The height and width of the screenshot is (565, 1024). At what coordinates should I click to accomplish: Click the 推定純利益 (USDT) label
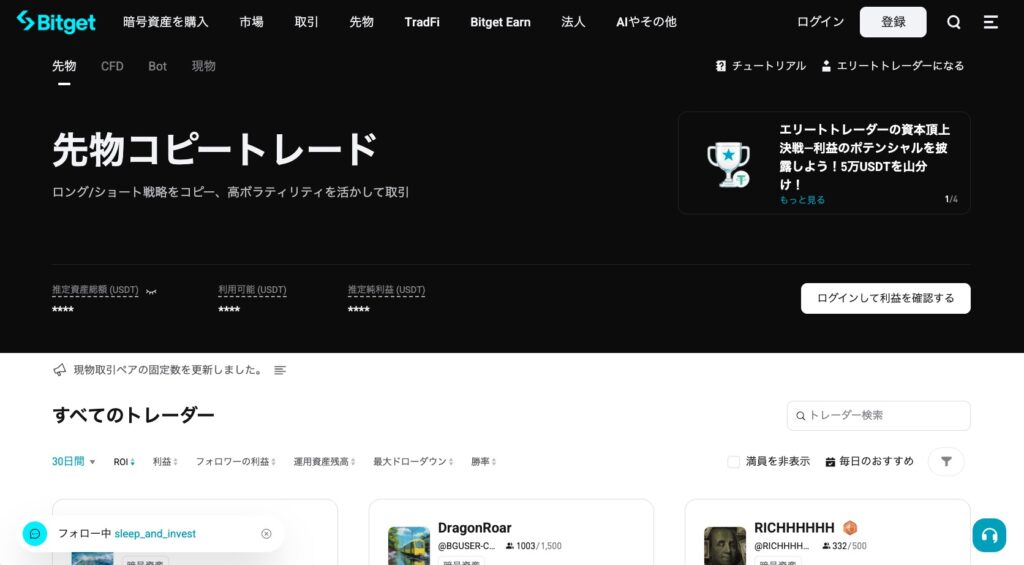387,290
